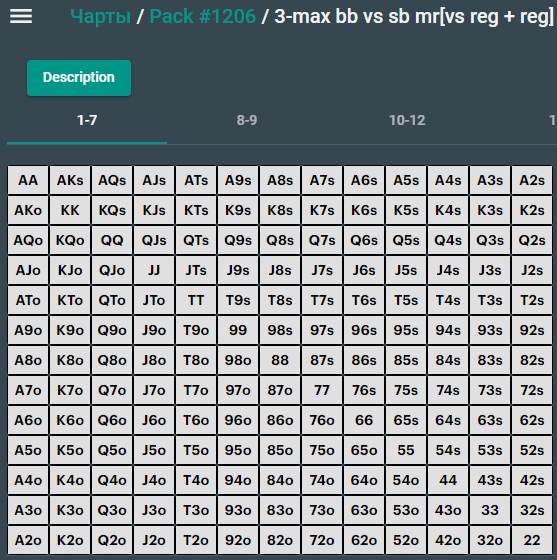
Task: Select the 43s hand cell
Action: (x=490, y=480)
